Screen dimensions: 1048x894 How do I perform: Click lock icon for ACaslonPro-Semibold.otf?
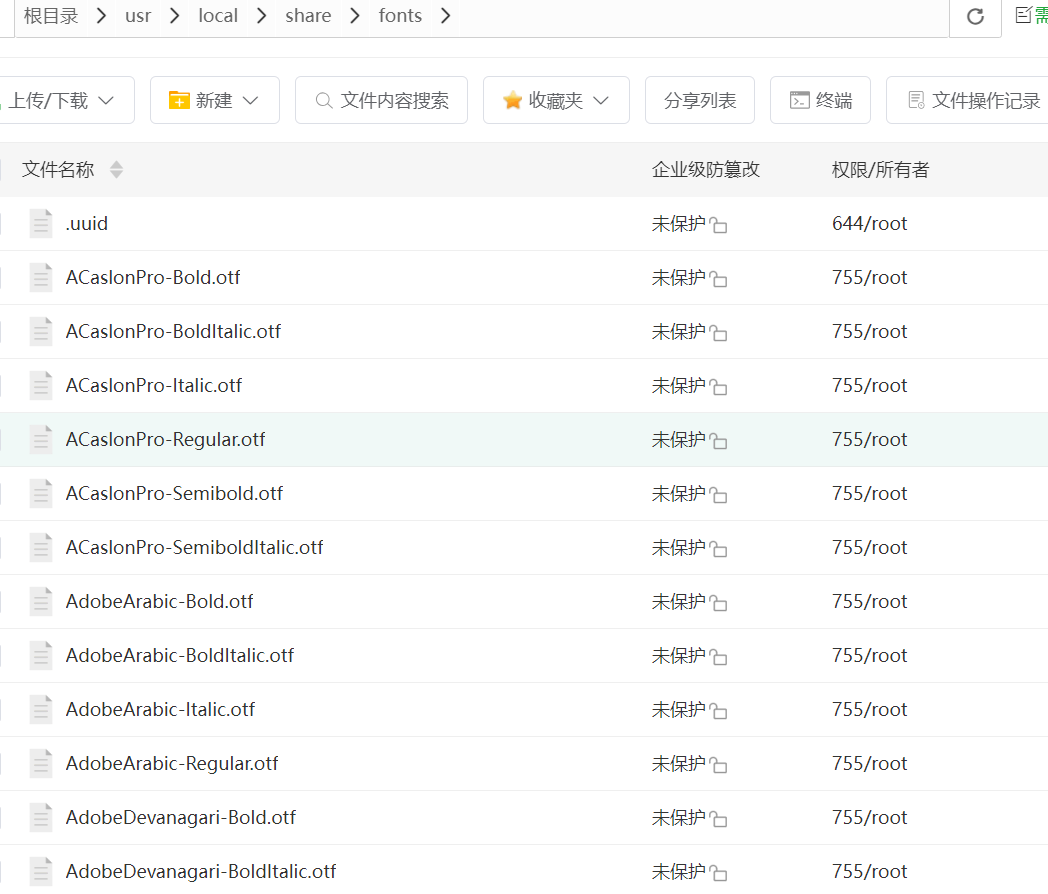coord(718,495)
